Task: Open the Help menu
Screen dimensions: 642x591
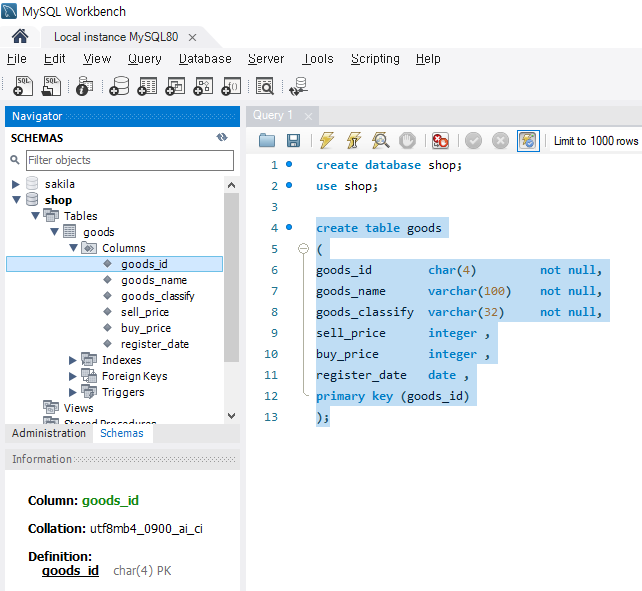Action: coord(428,59)
